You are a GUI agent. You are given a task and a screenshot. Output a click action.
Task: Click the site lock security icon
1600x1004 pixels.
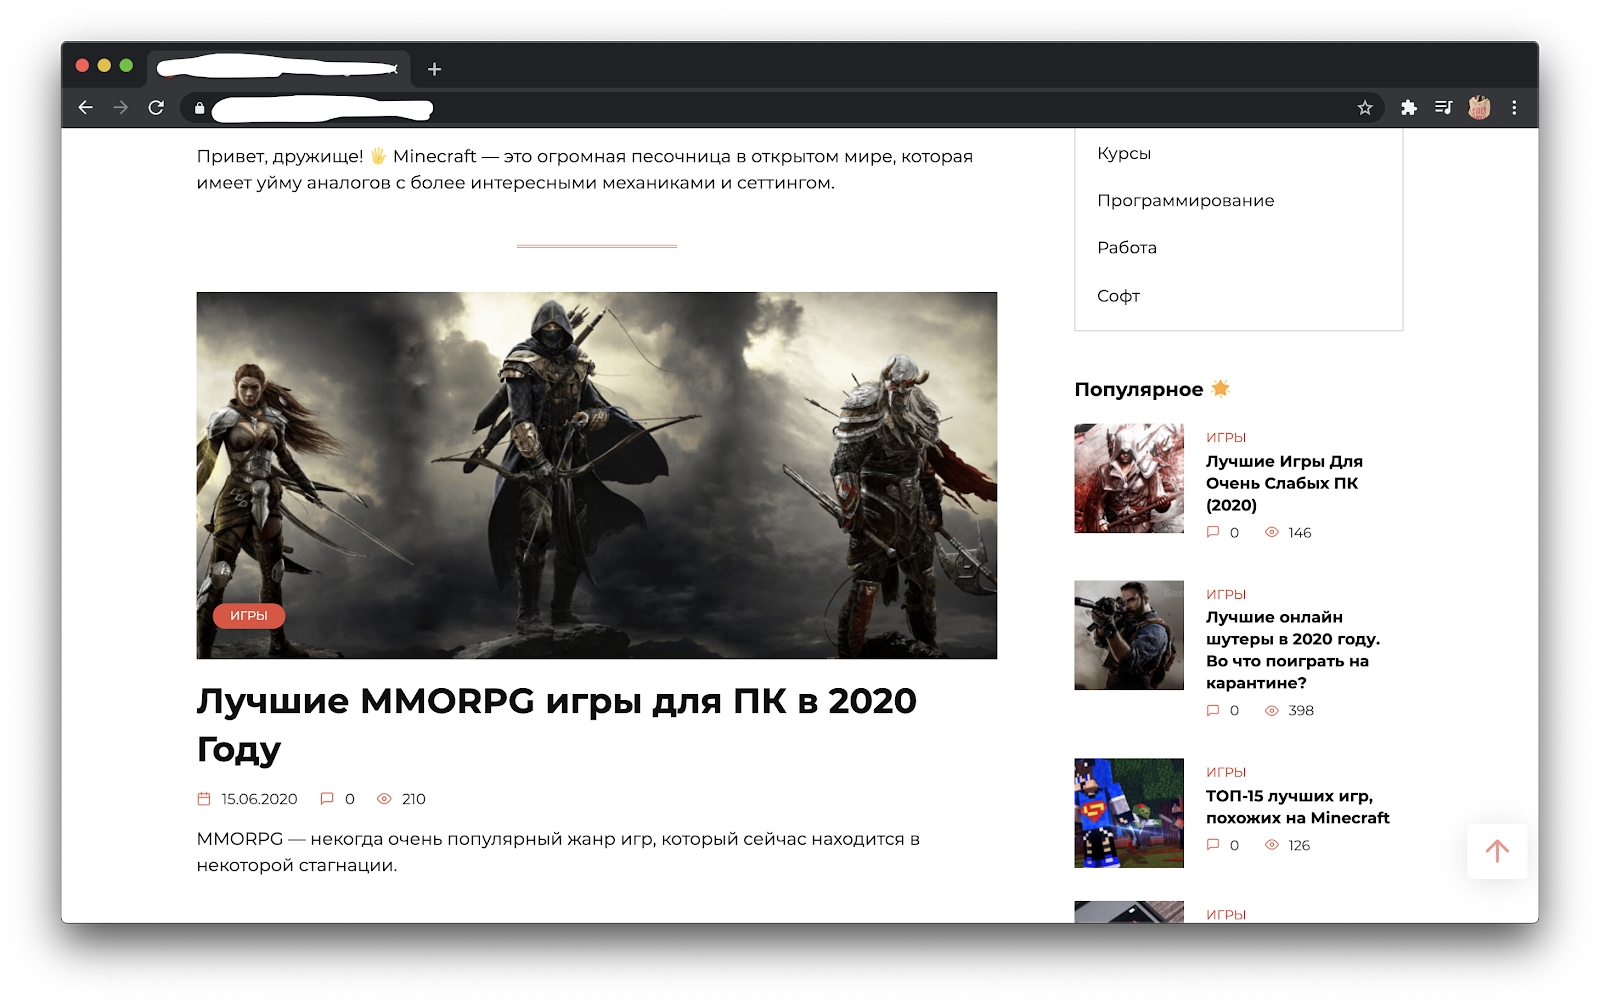pos(200,108)
